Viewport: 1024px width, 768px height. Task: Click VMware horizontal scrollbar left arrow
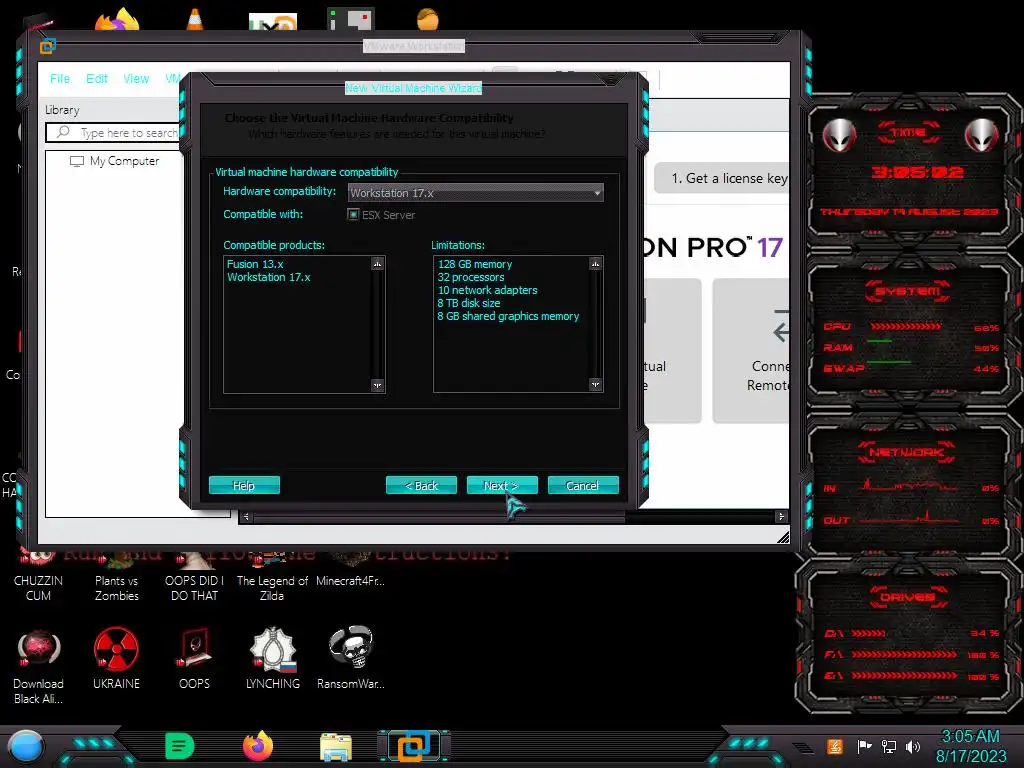coord(246,517)
